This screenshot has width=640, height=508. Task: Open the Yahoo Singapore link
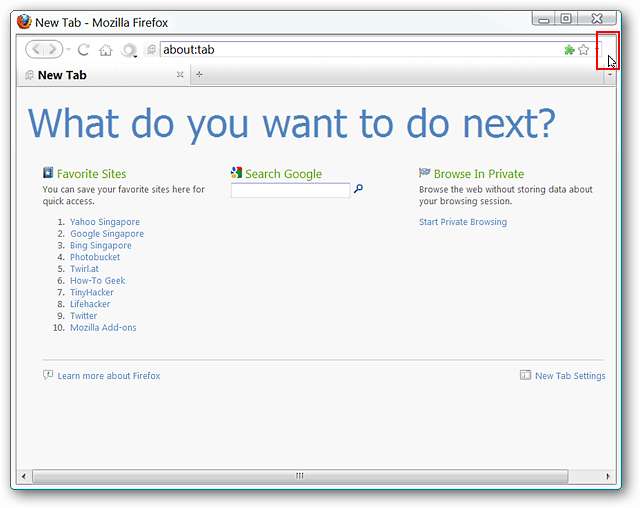click(x=105, y=222)
